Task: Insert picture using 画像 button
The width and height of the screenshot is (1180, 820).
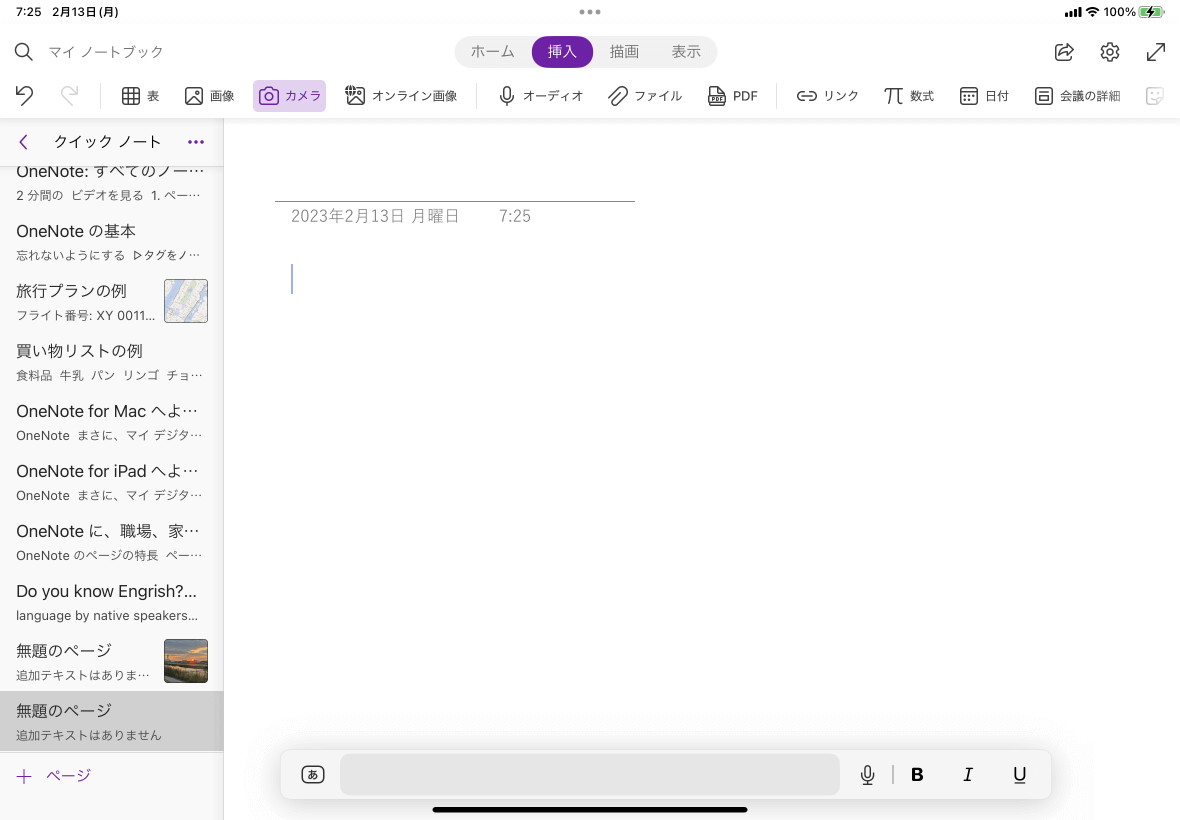Action: coord(209,96)
